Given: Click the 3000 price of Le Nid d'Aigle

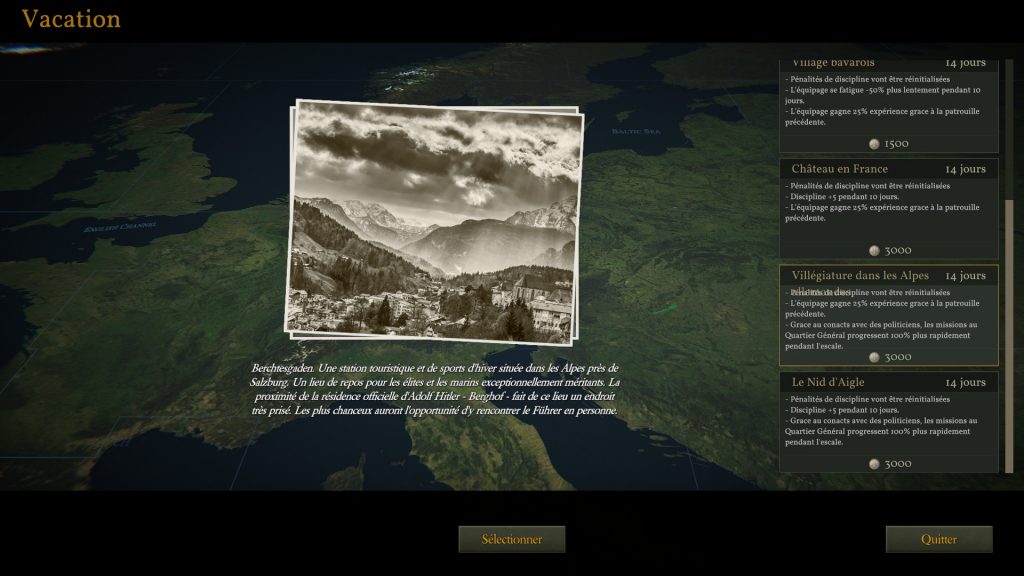Looking at the screenshot, I should 898,464.
